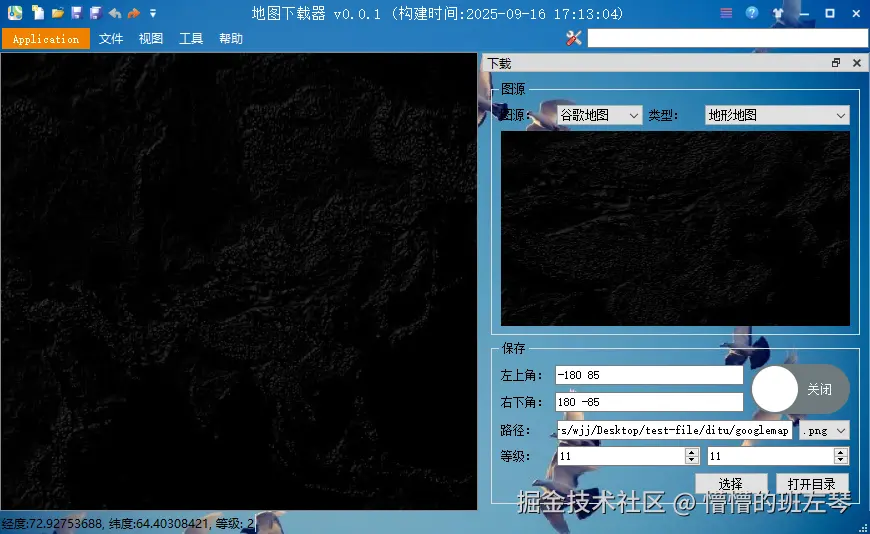Image resolution: width=870 pixels, height=534 pixels.
Task: Increase the second 等级 value
Action: point(841,452)
